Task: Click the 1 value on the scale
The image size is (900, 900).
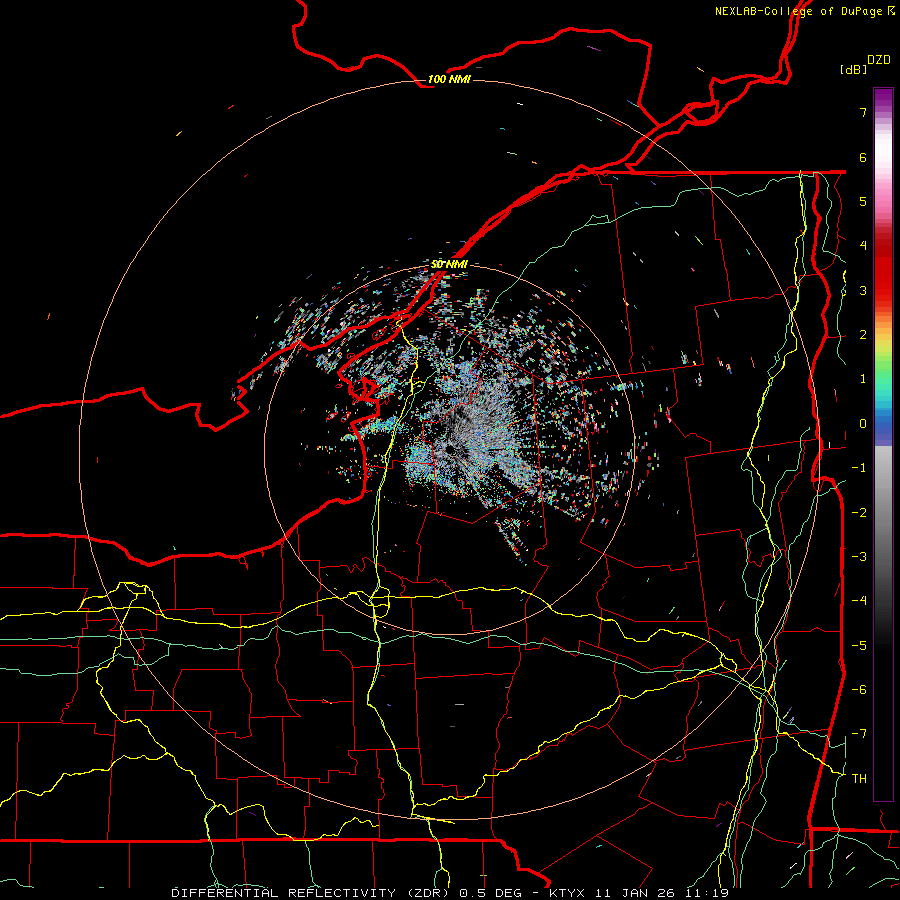Action: point(863,379)
